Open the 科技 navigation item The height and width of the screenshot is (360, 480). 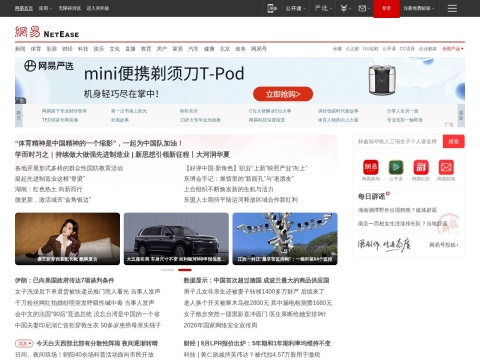(83, 49)
